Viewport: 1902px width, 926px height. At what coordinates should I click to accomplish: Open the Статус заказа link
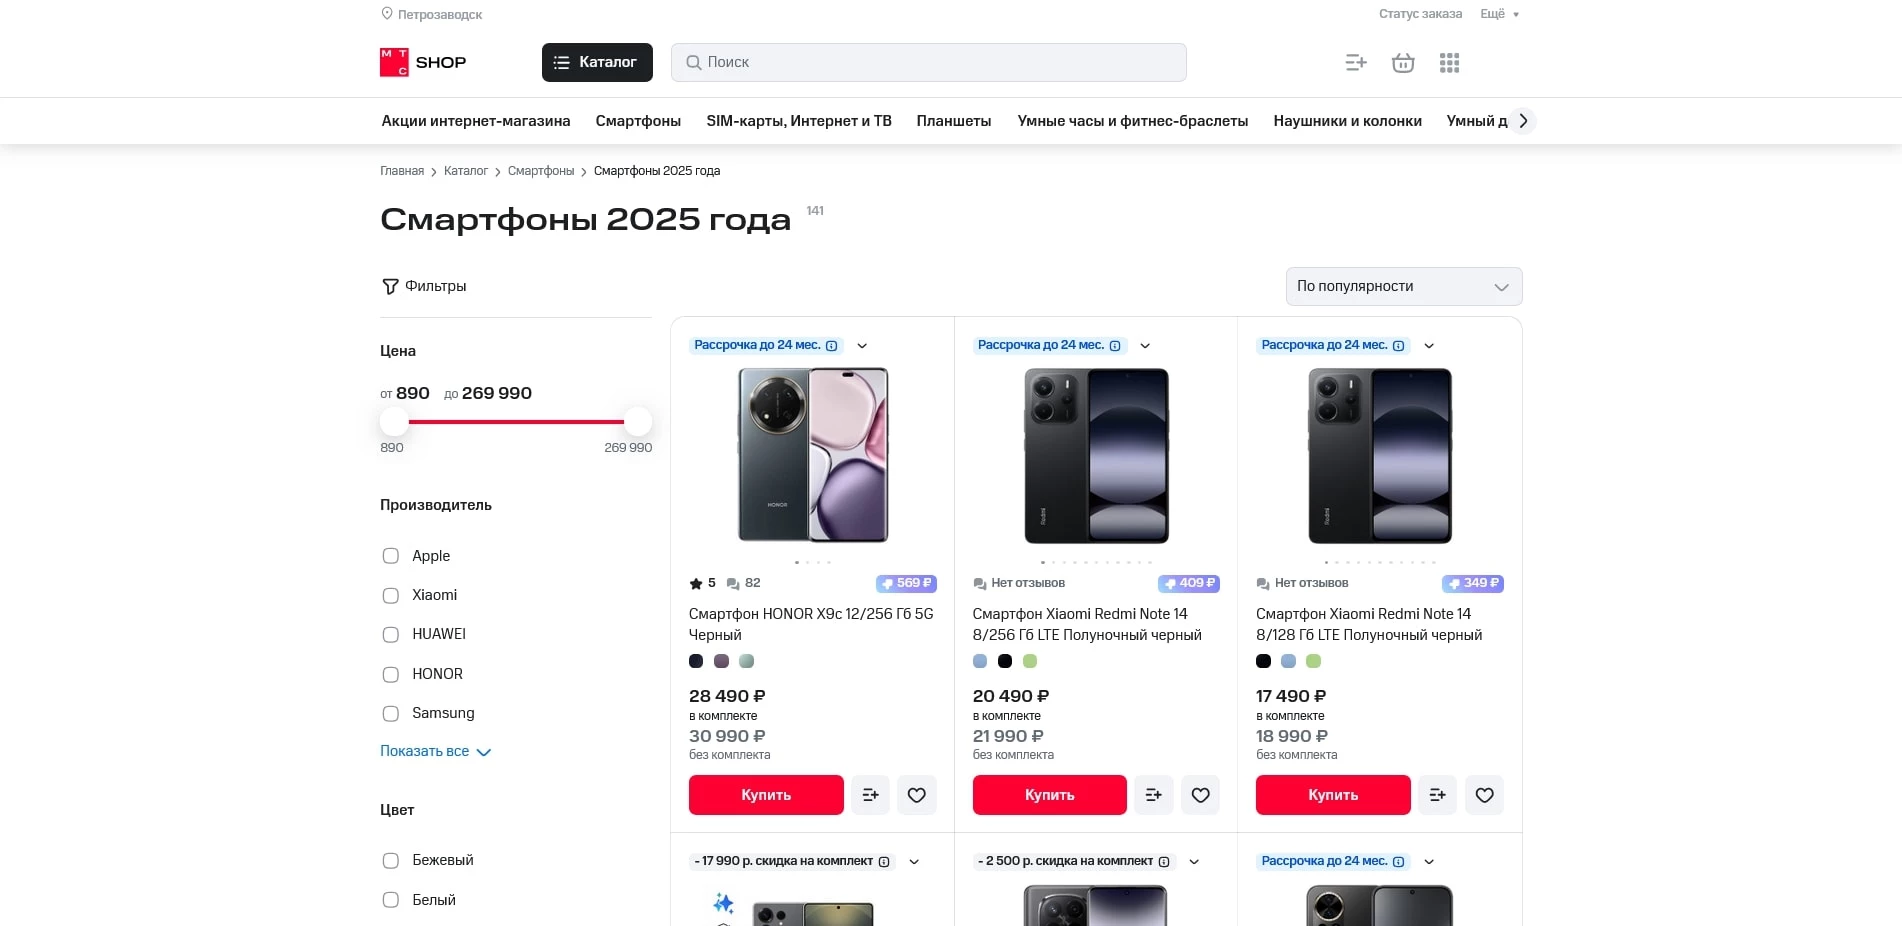[x=1420, y=14]
